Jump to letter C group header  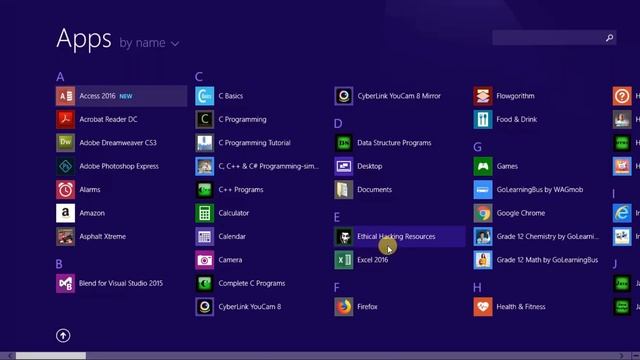coord(199,77)
